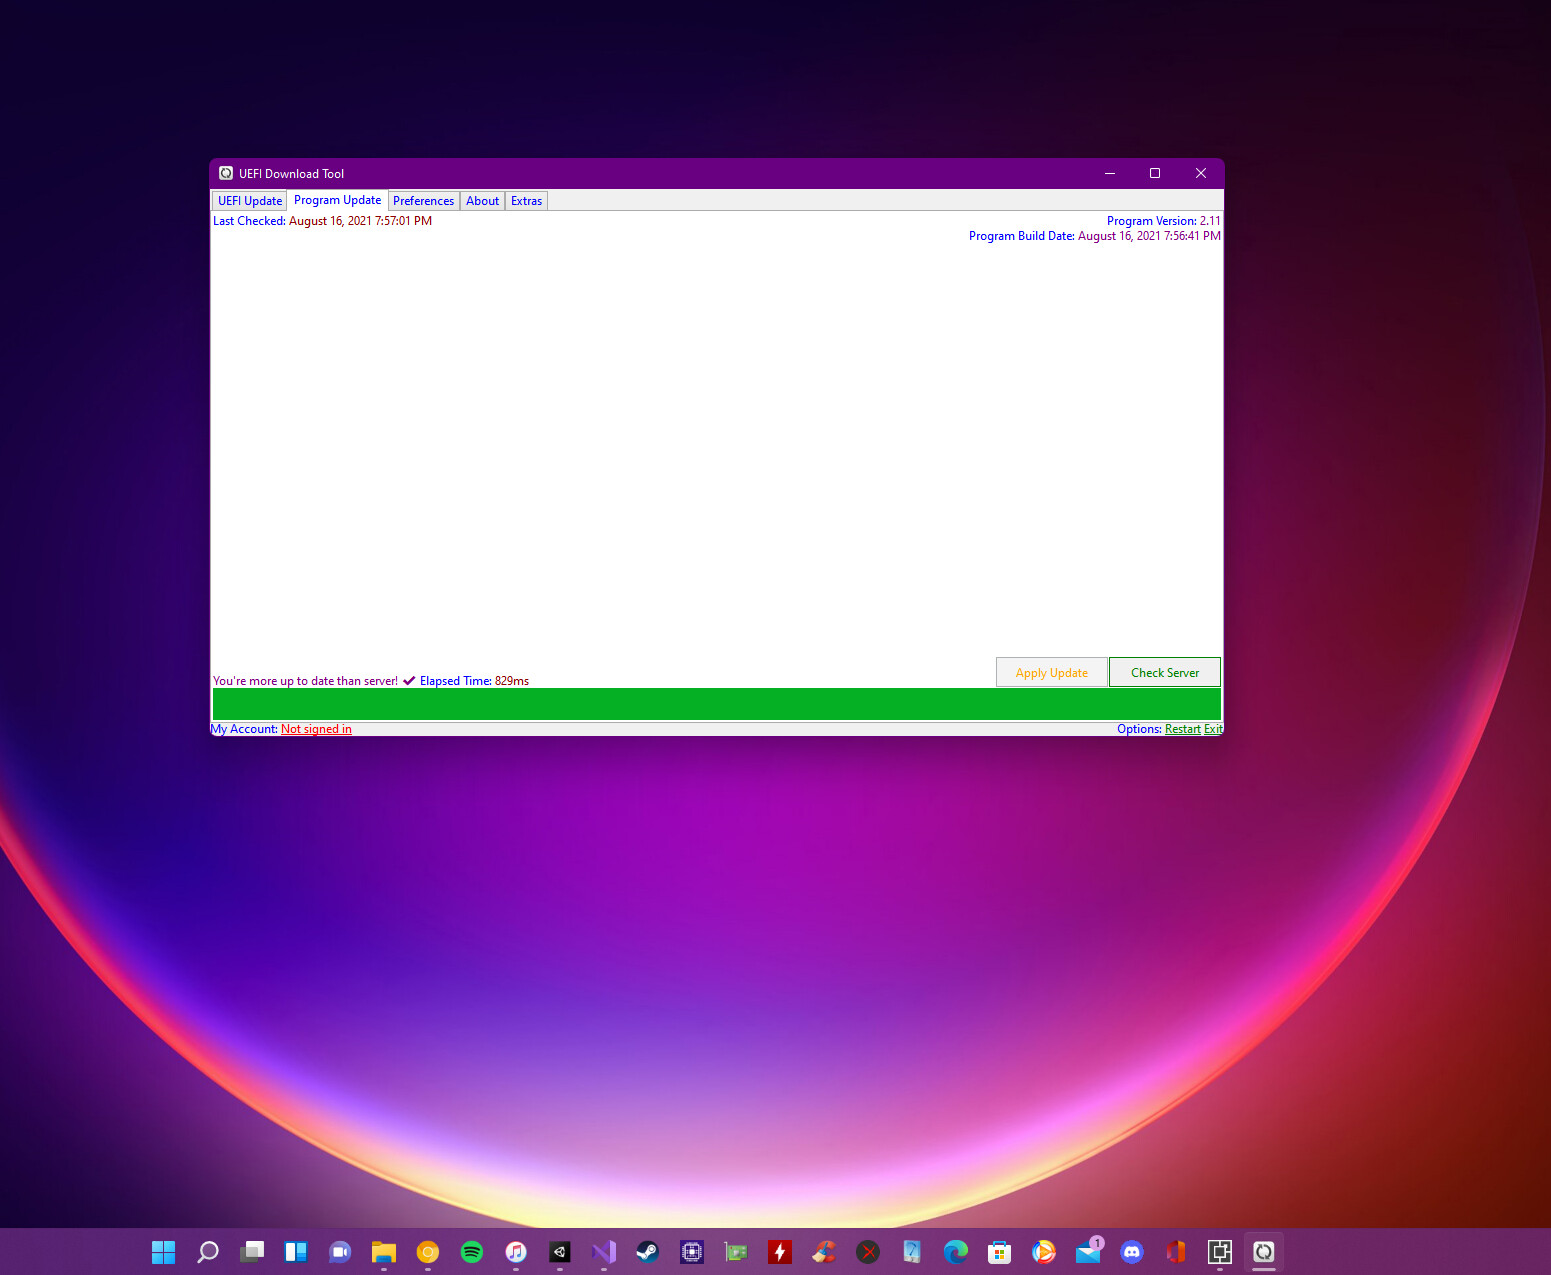Screen dimensions: 1551x1275
Task: Switch to the UEFI Update tab
Action: 250,201
